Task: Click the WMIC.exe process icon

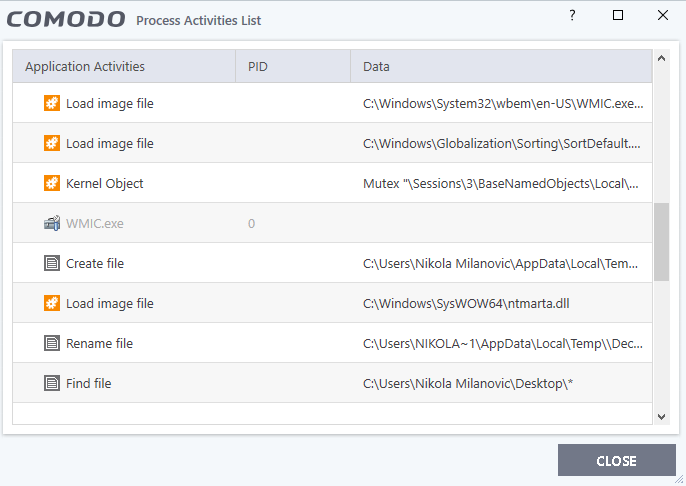Action: point(52,223)
